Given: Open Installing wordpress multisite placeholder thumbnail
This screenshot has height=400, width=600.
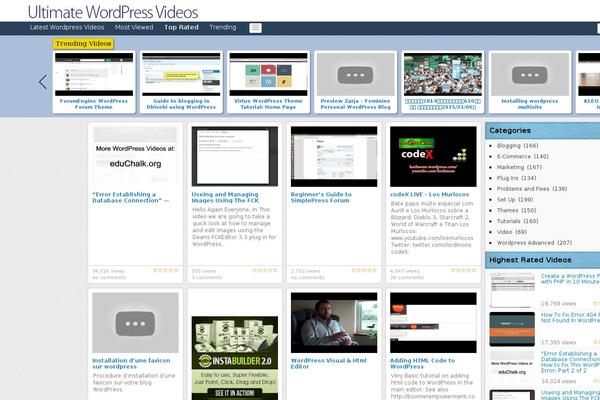Looking at the screenshot, I should 530,74.
